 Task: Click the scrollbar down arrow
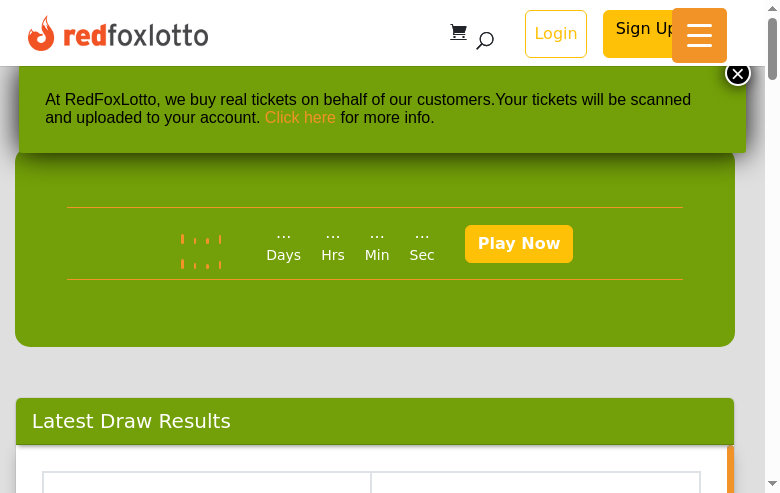(772, 485)
